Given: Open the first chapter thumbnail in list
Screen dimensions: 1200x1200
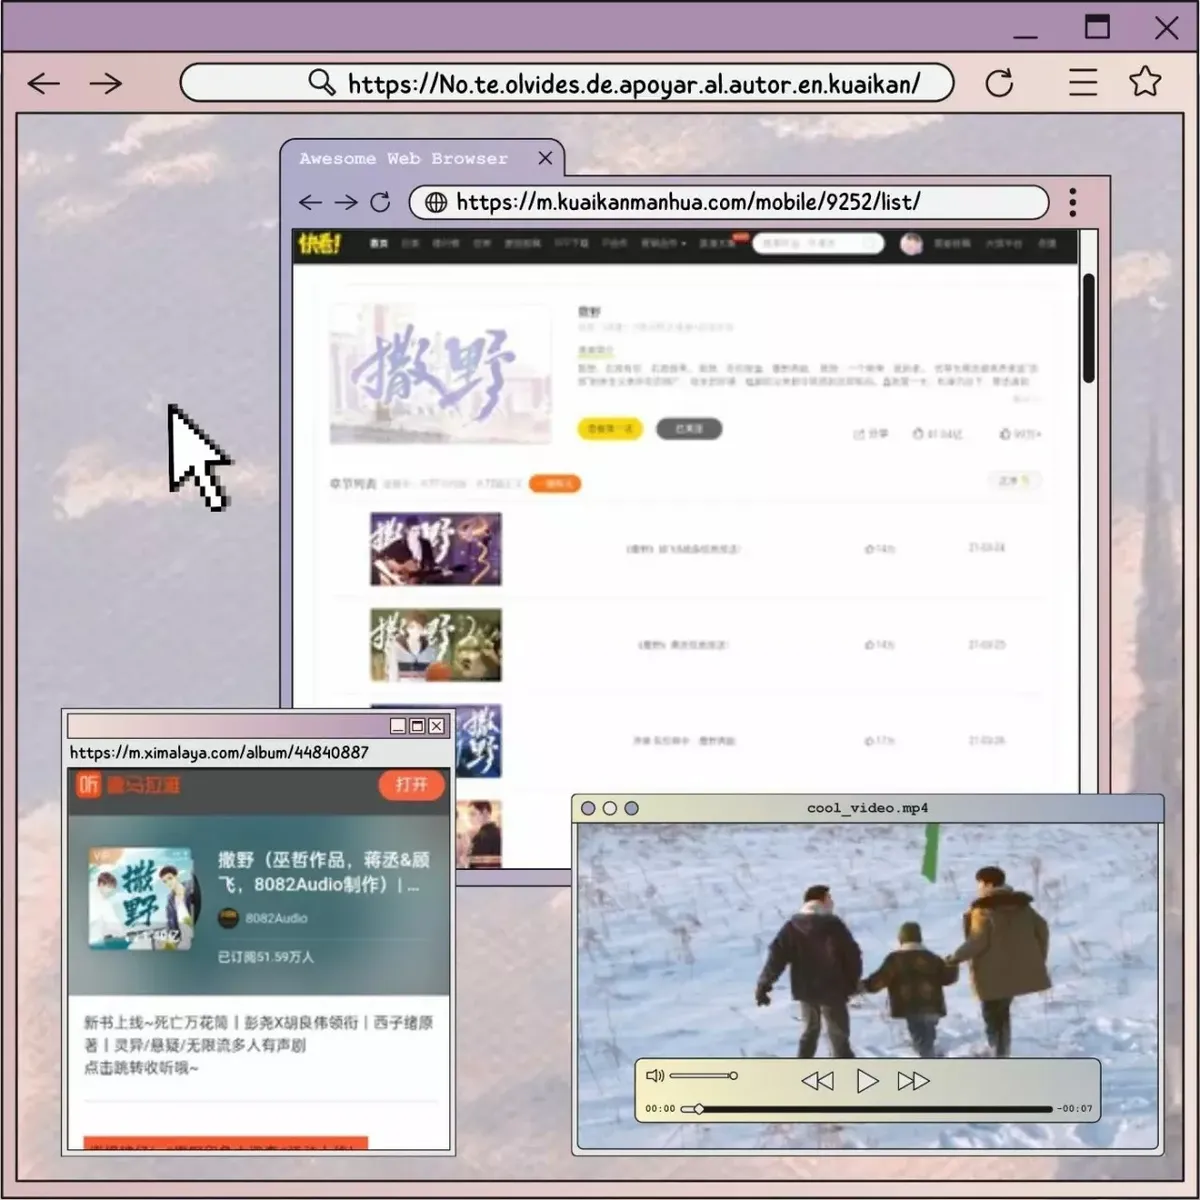Looking at the screenshot, I should (x=436, y=549).
